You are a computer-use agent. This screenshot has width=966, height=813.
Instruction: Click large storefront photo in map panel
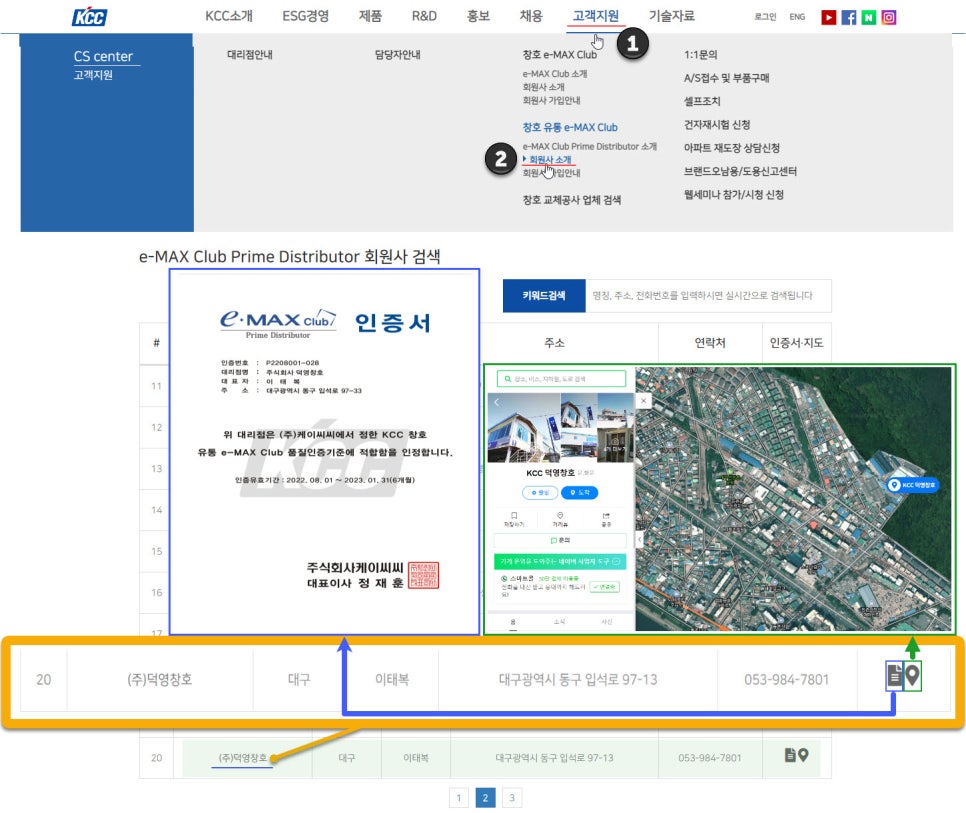[x=524, y=428]
